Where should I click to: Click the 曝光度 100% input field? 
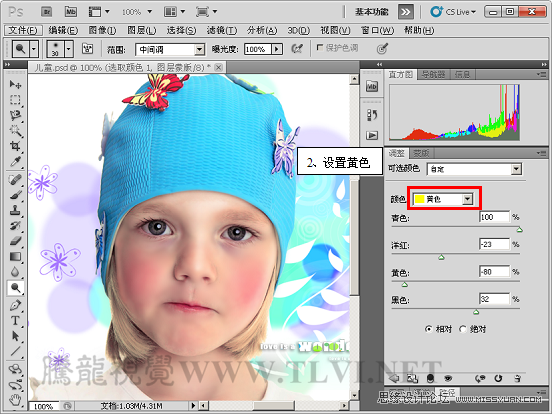click(258, 49)
